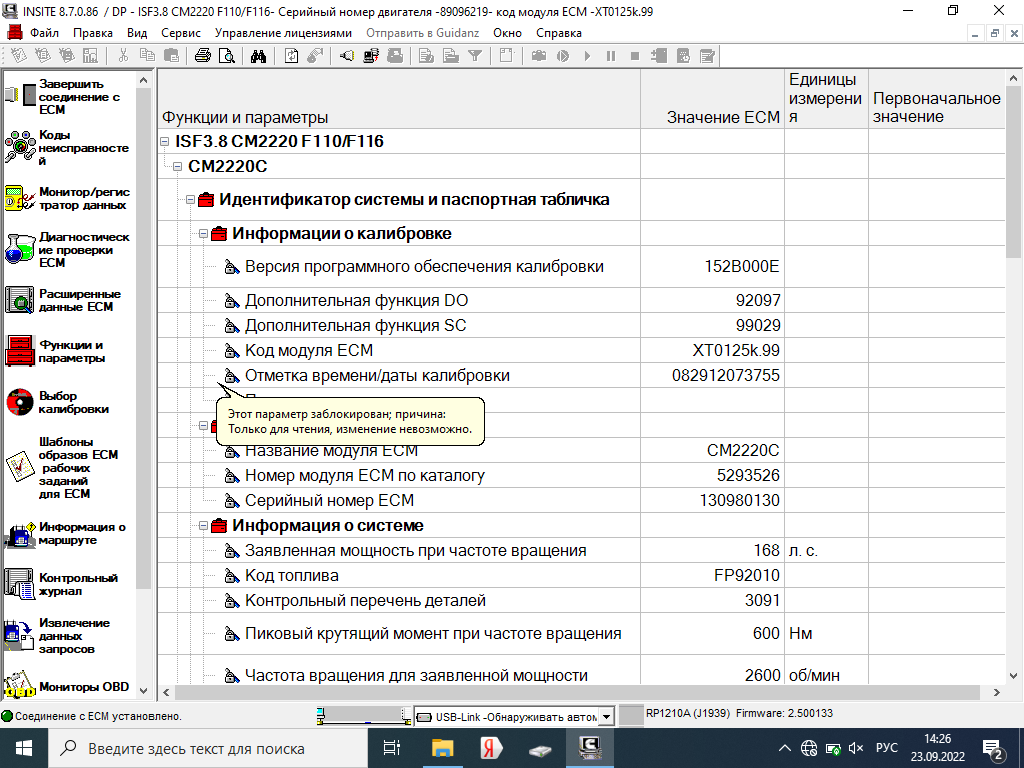Collapse Информация о системе group
Image resolution: width=1024 pixels, height=768 pixels.
204,526
